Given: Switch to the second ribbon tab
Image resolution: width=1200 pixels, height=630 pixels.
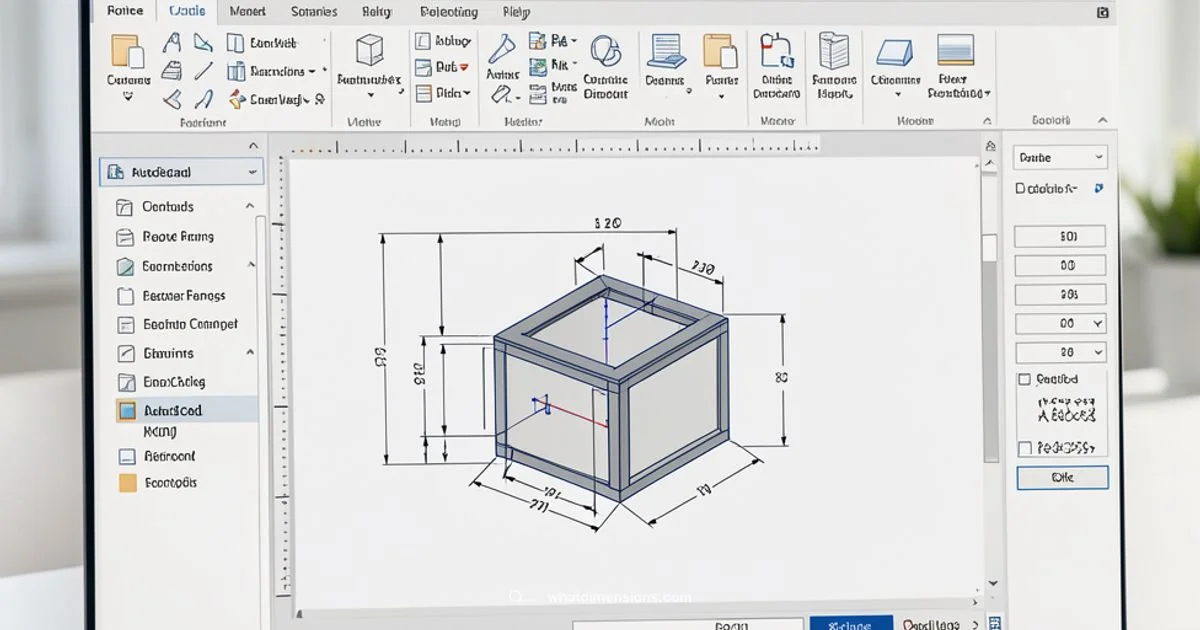Looking at the screenshot, I should click(187, 11).
